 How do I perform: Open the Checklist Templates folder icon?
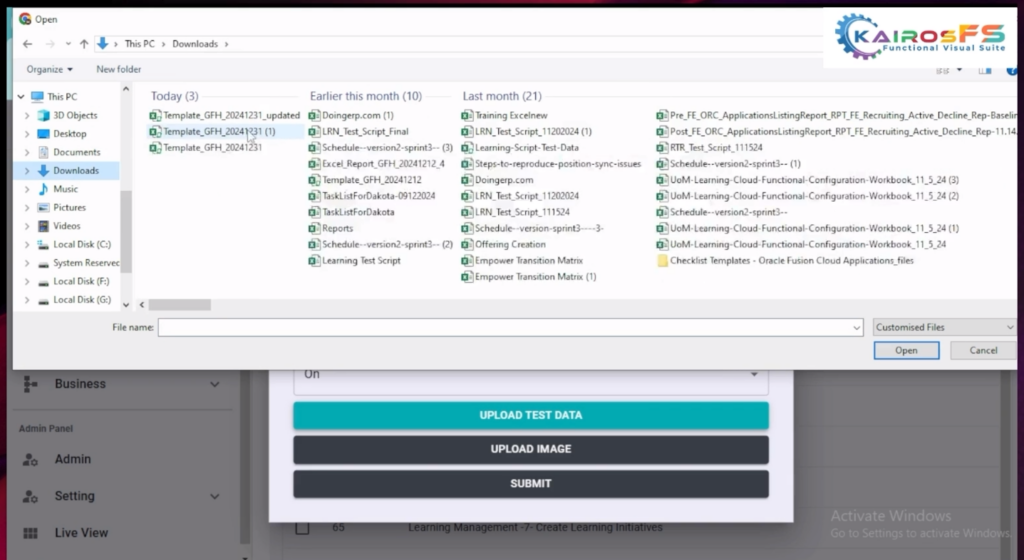662,261
